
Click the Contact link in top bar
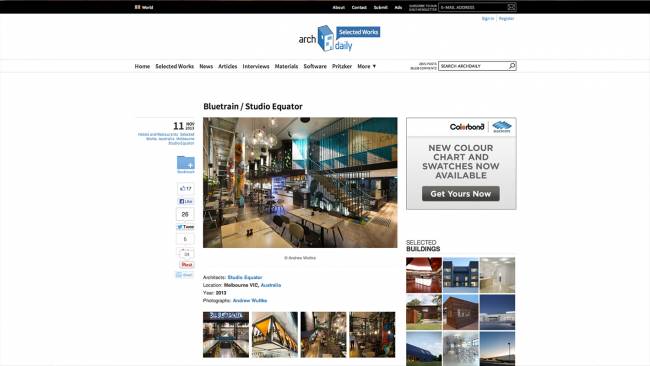pos(359,7)
